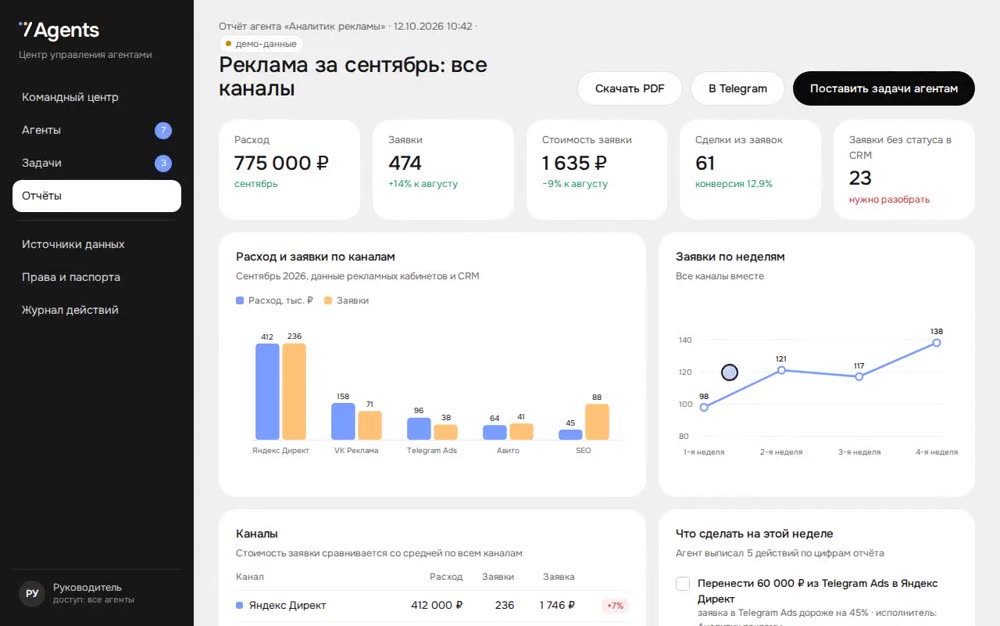Click the демо-данные label text

266,44
